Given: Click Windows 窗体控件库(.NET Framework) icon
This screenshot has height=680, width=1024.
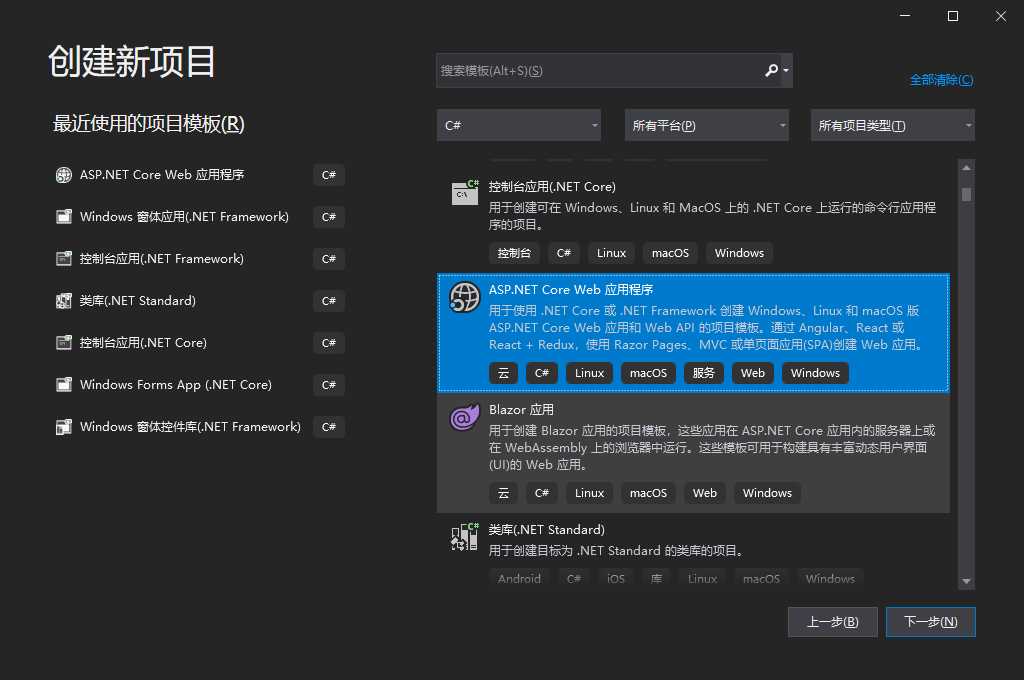Looking at the screenshot, I should click(63, 427).
